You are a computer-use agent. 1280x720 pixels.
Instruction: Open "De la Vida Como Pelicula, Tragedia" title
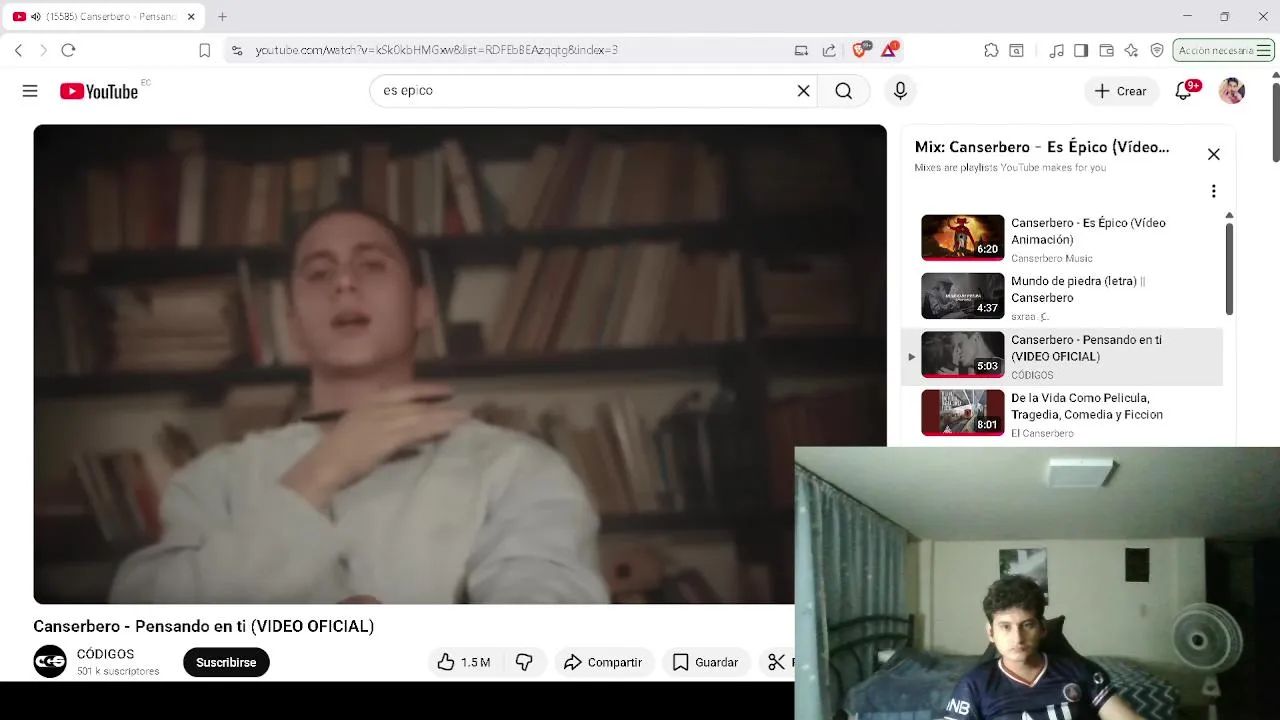coord(1087,406)
